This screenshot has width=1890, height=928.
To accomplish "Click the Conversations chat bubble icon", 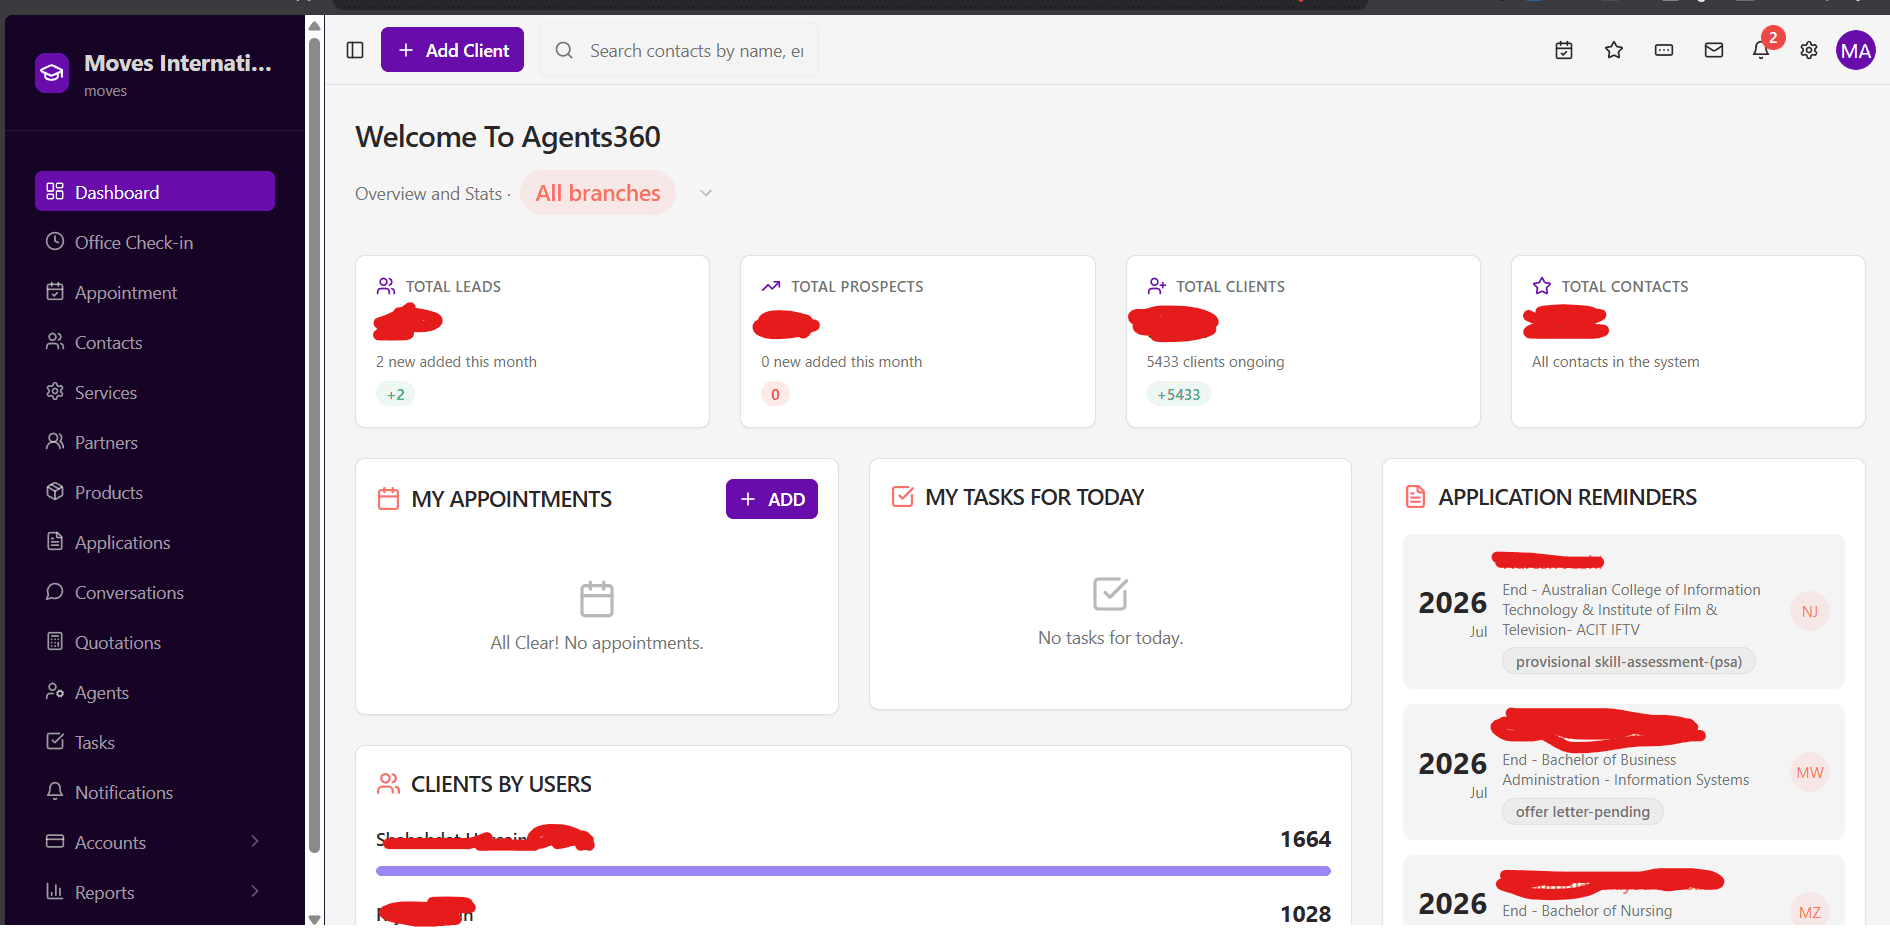I will (x=55, y=591).
